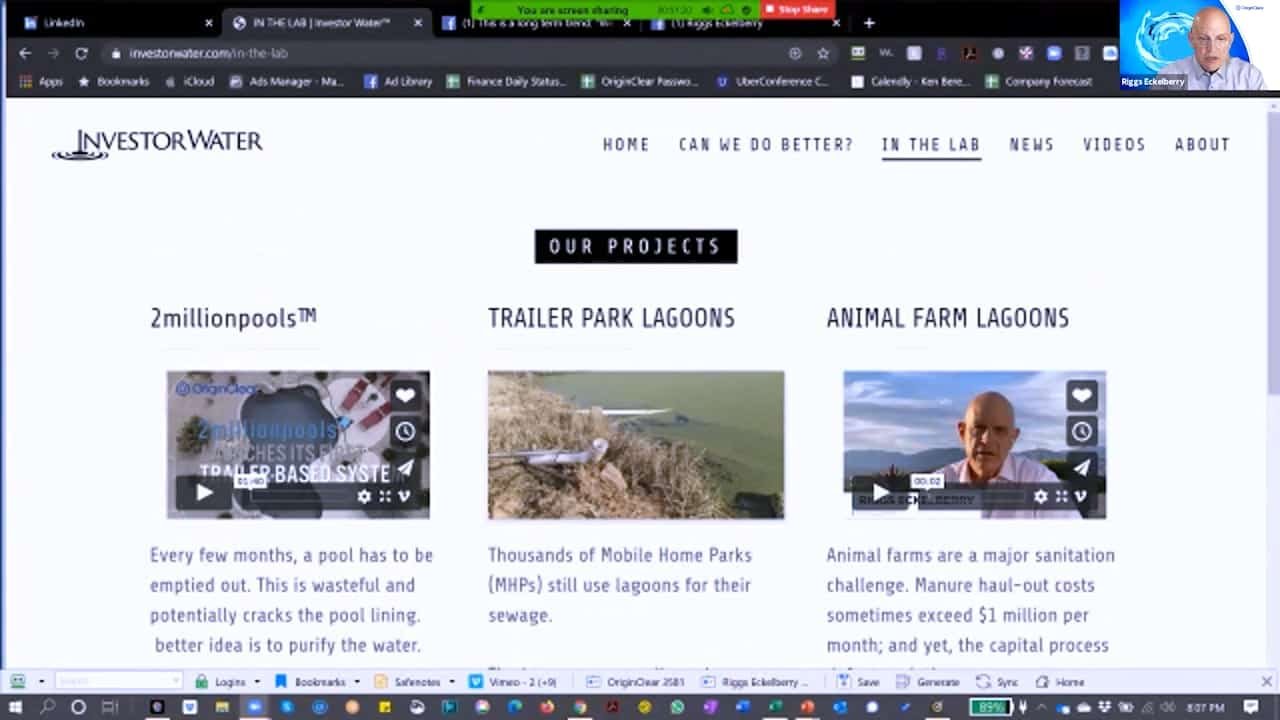Close the IN THE LAB tab
Viewport: 1280px width, 720px height.
point(418,23)
